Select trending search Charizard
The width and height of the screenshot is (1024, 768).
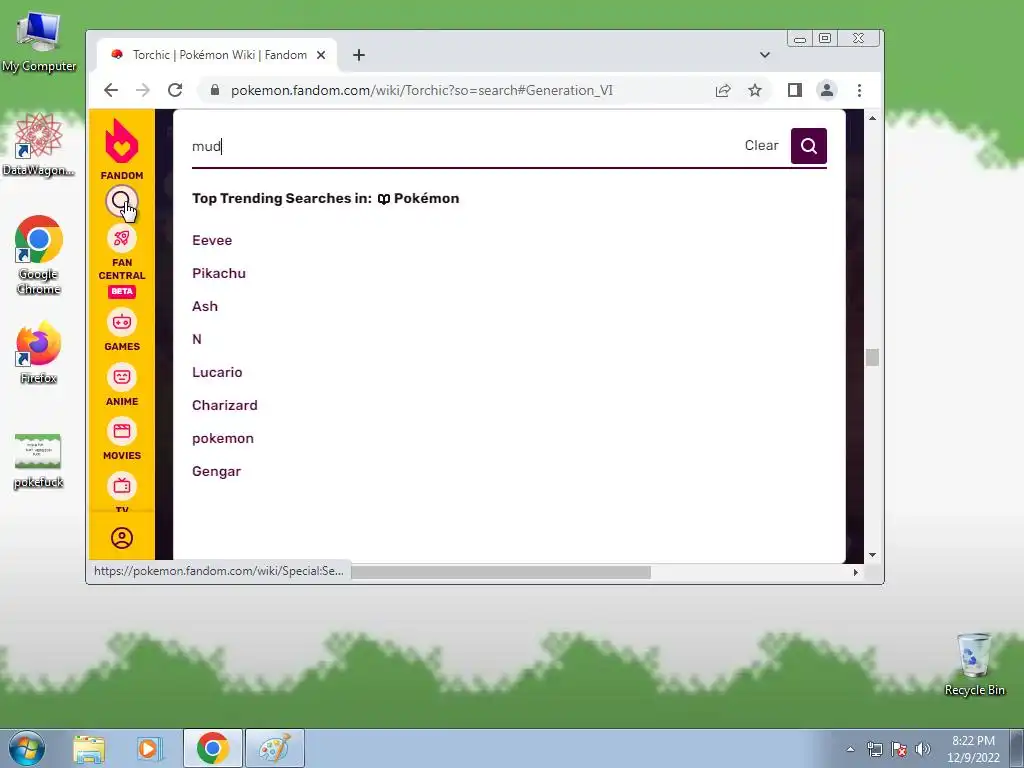(x=225, y=405)
